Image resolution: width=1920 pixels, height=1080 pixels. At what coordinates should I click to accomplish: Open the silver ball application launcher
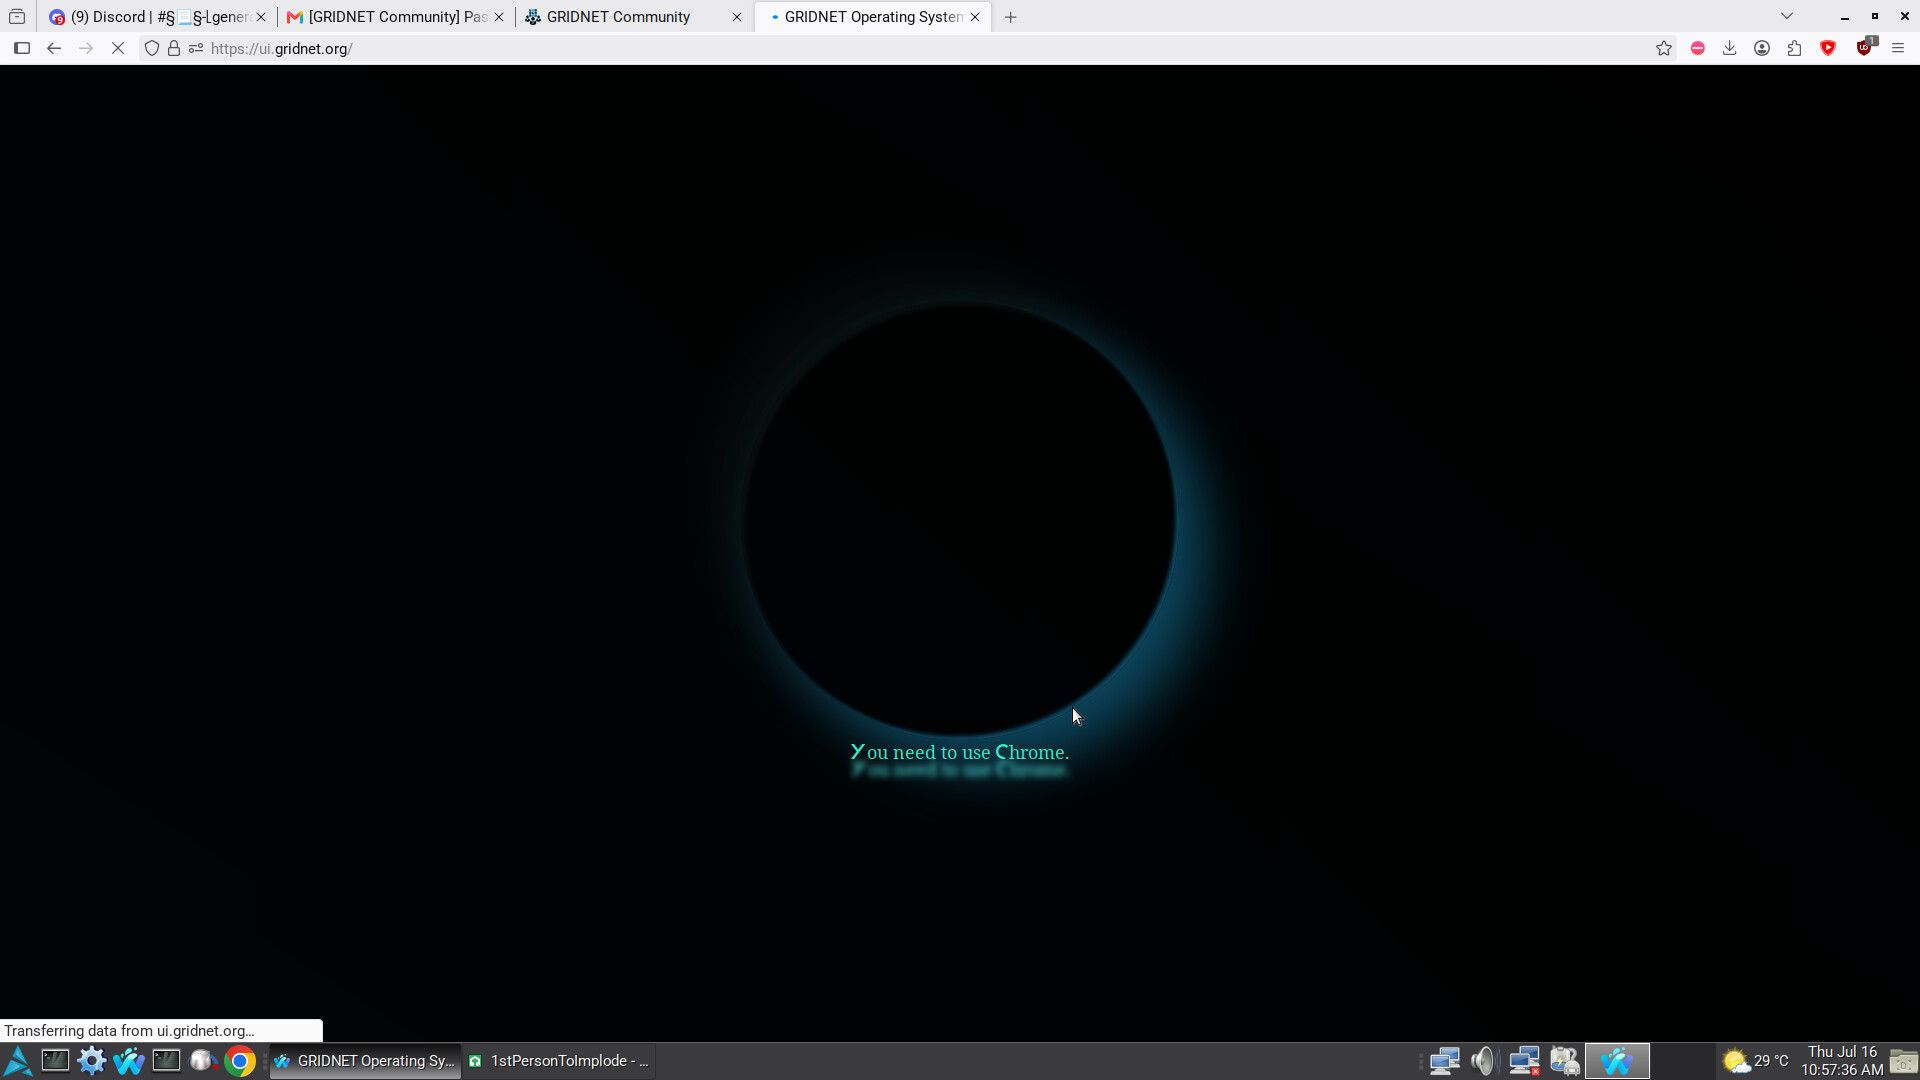[x=204, y=1060]
